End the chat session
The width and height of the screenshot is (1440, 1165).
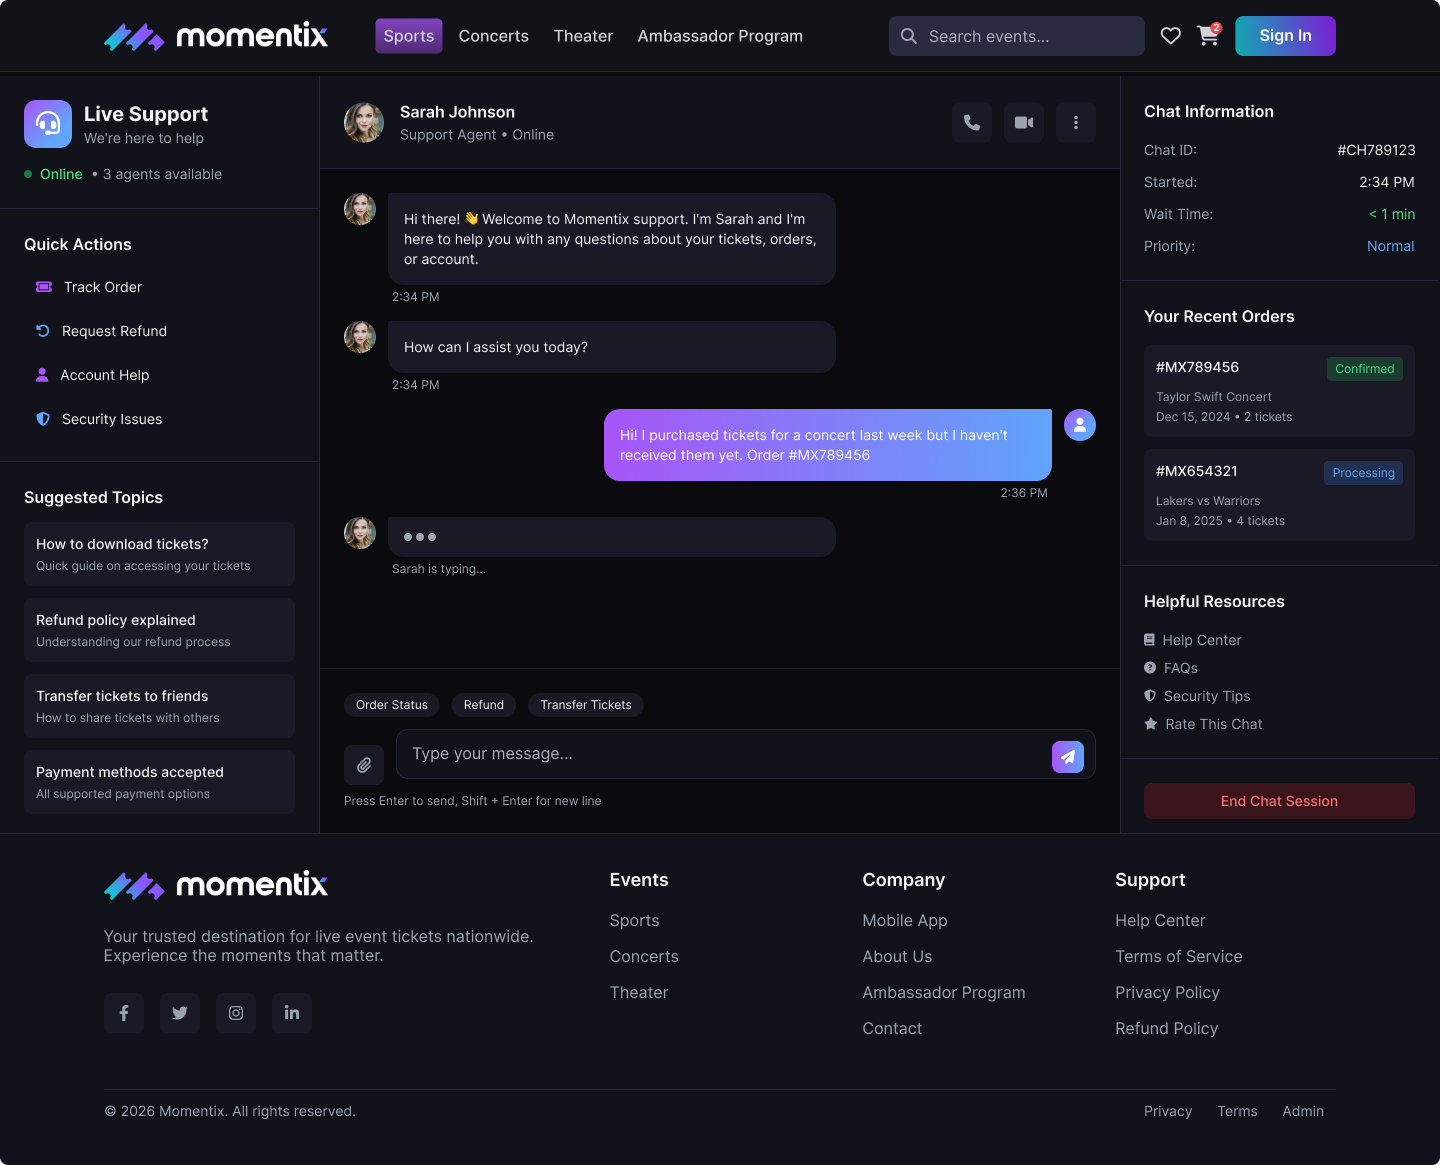pos(1279,801)
